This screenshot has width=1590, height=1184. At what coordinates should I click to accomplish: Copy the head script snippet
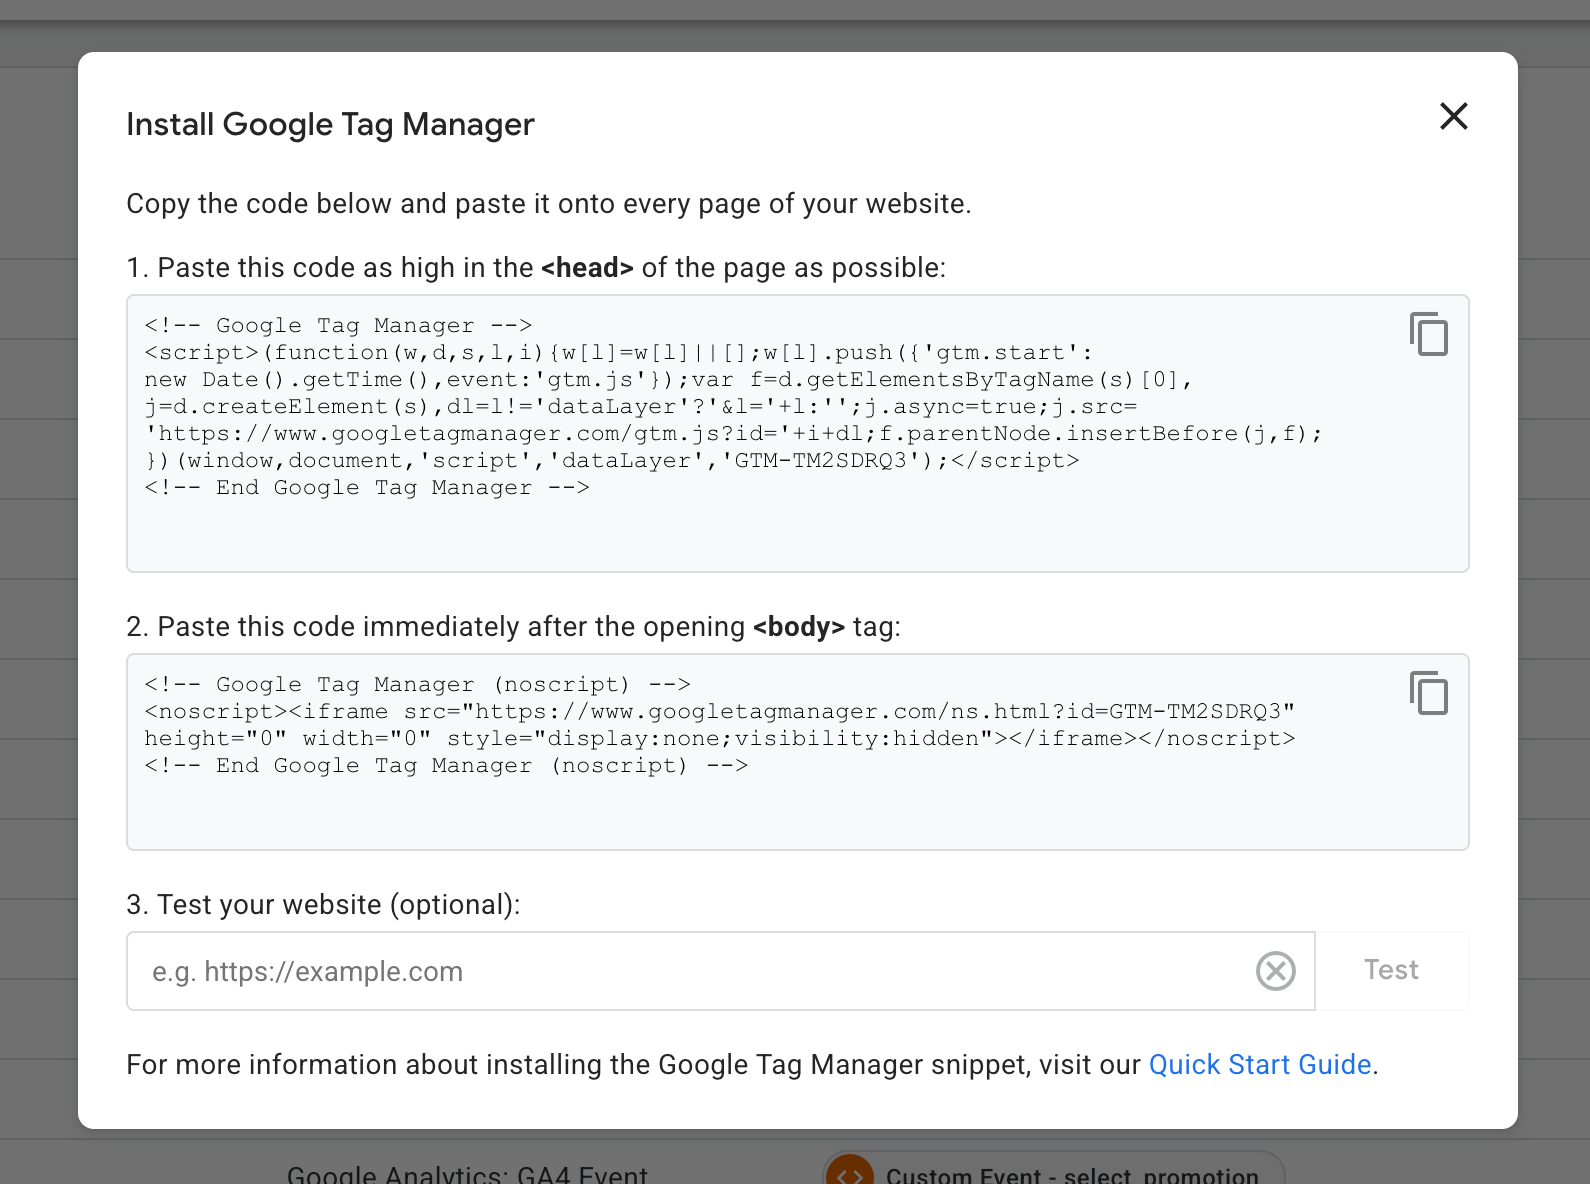1429,334
